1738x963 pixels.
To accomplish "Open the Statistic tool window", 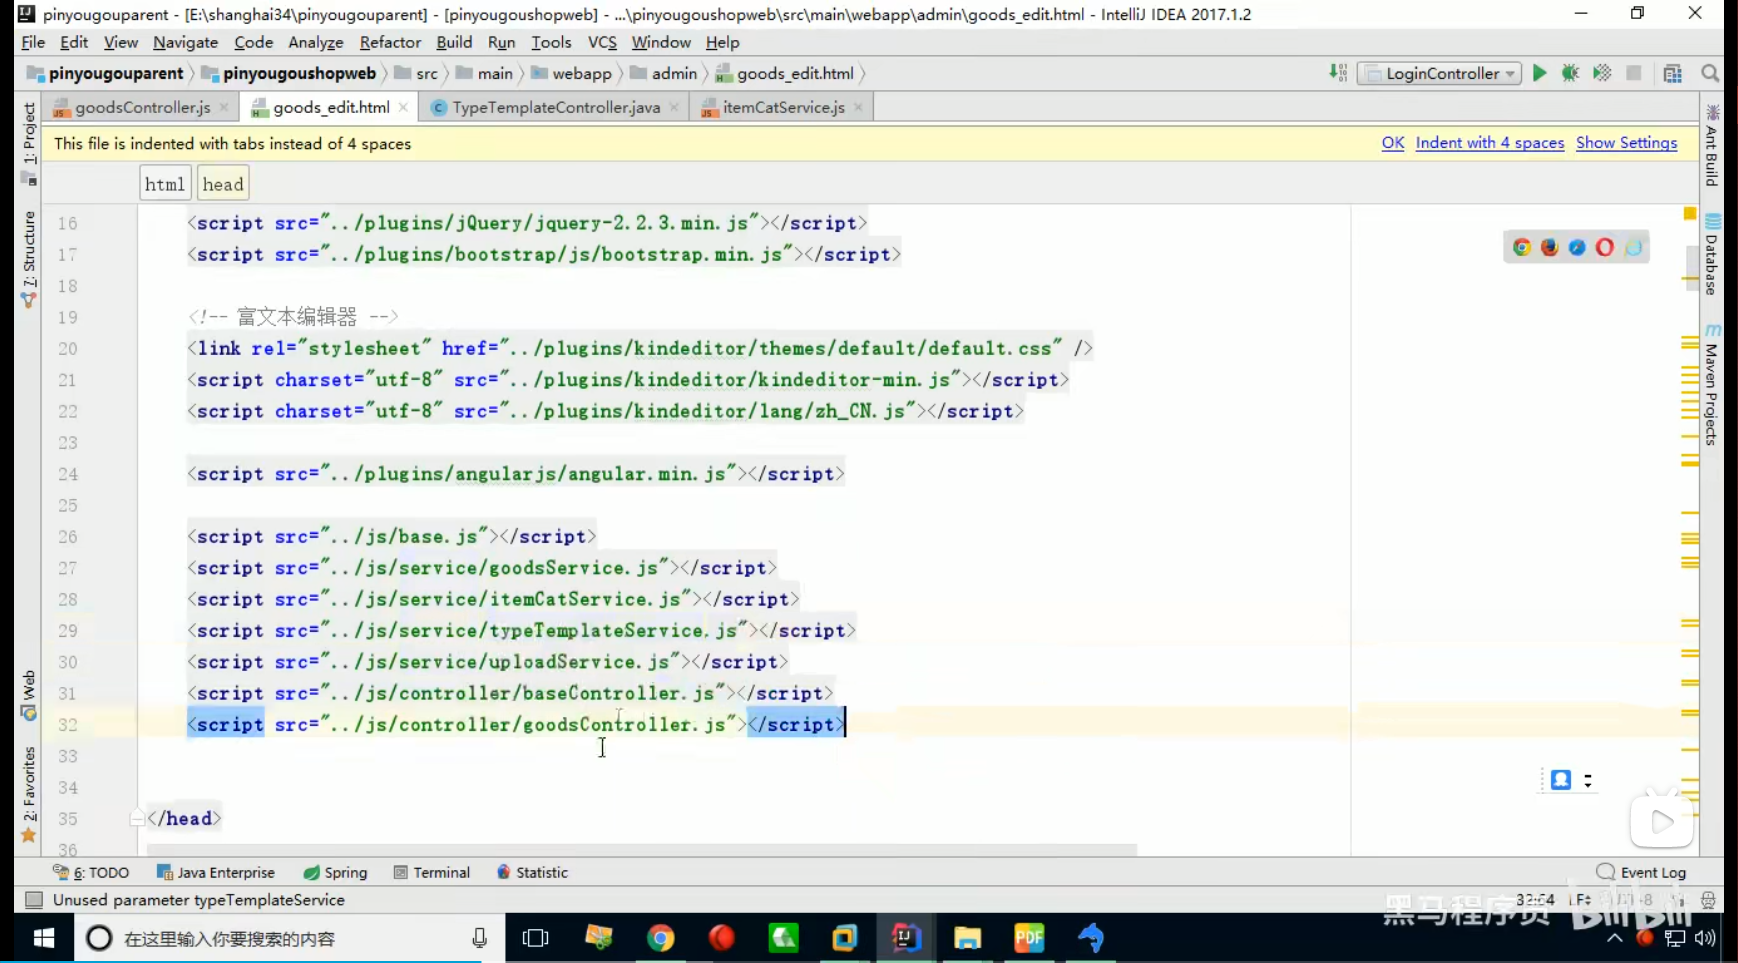I will [x=532, y=872].
